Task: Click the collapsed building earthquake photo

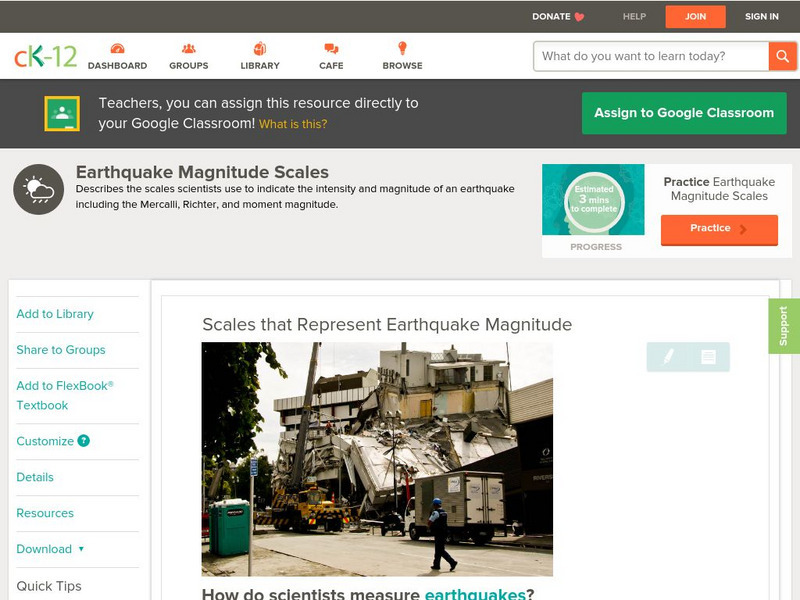Action: pos(377,459)
